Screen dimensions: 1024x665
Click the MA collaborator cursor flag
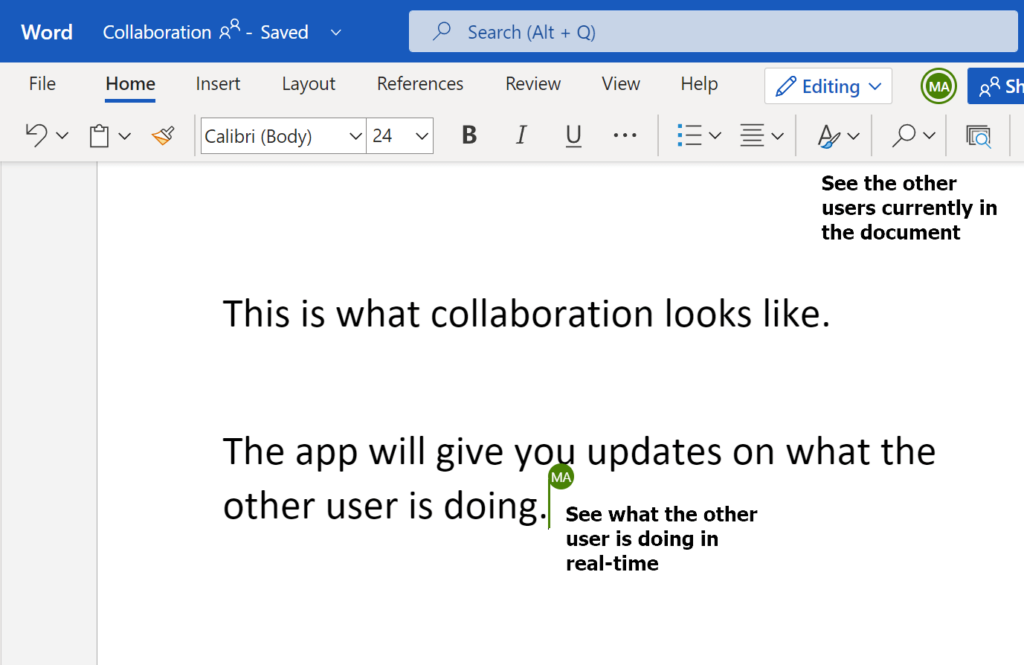561,477
